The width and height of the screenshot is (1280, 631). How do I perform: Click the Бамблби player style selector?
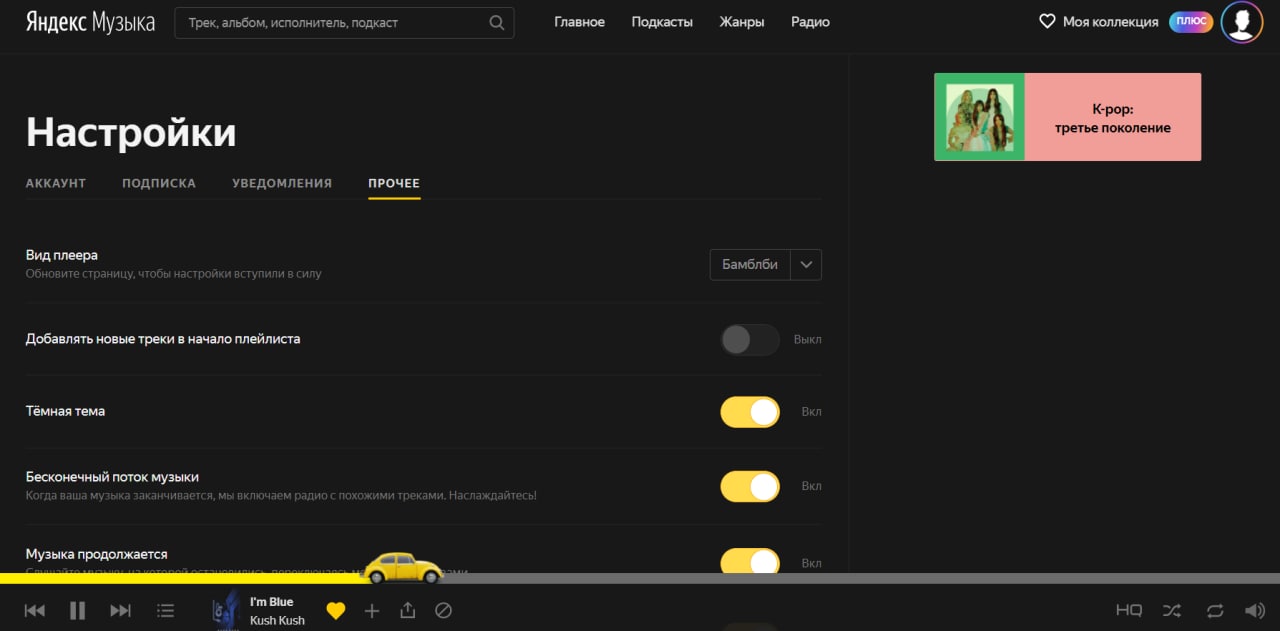tap(750, 264)
